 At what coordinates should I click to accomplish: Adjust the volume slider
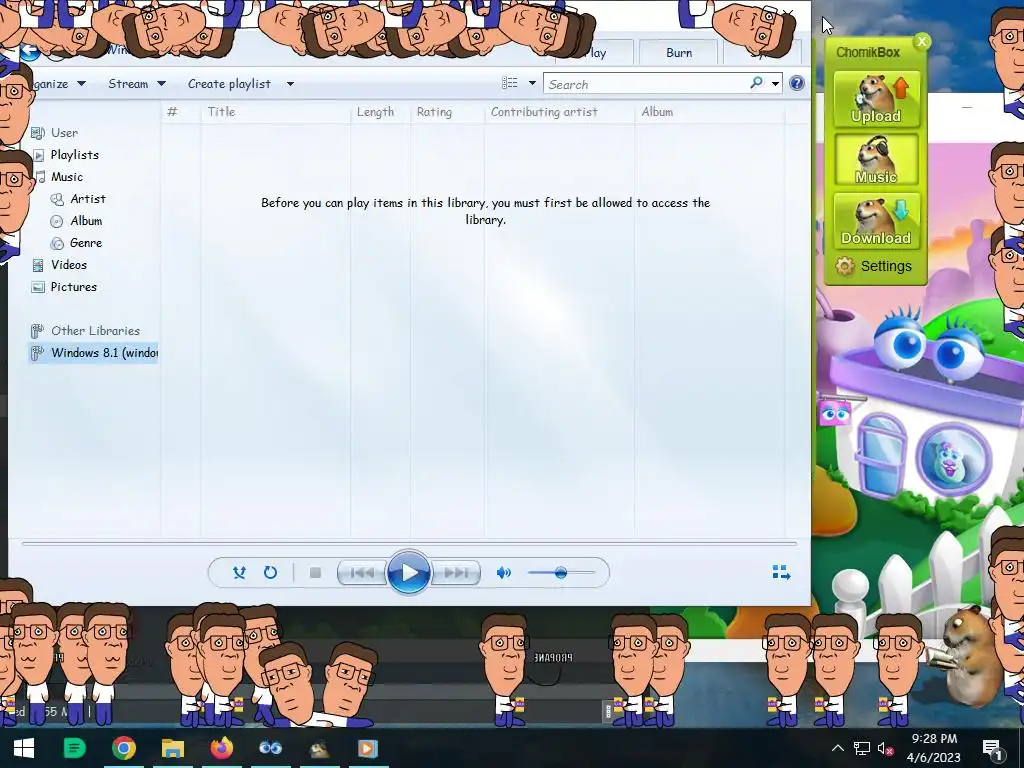pyautogui.click(x=562, y=573)
